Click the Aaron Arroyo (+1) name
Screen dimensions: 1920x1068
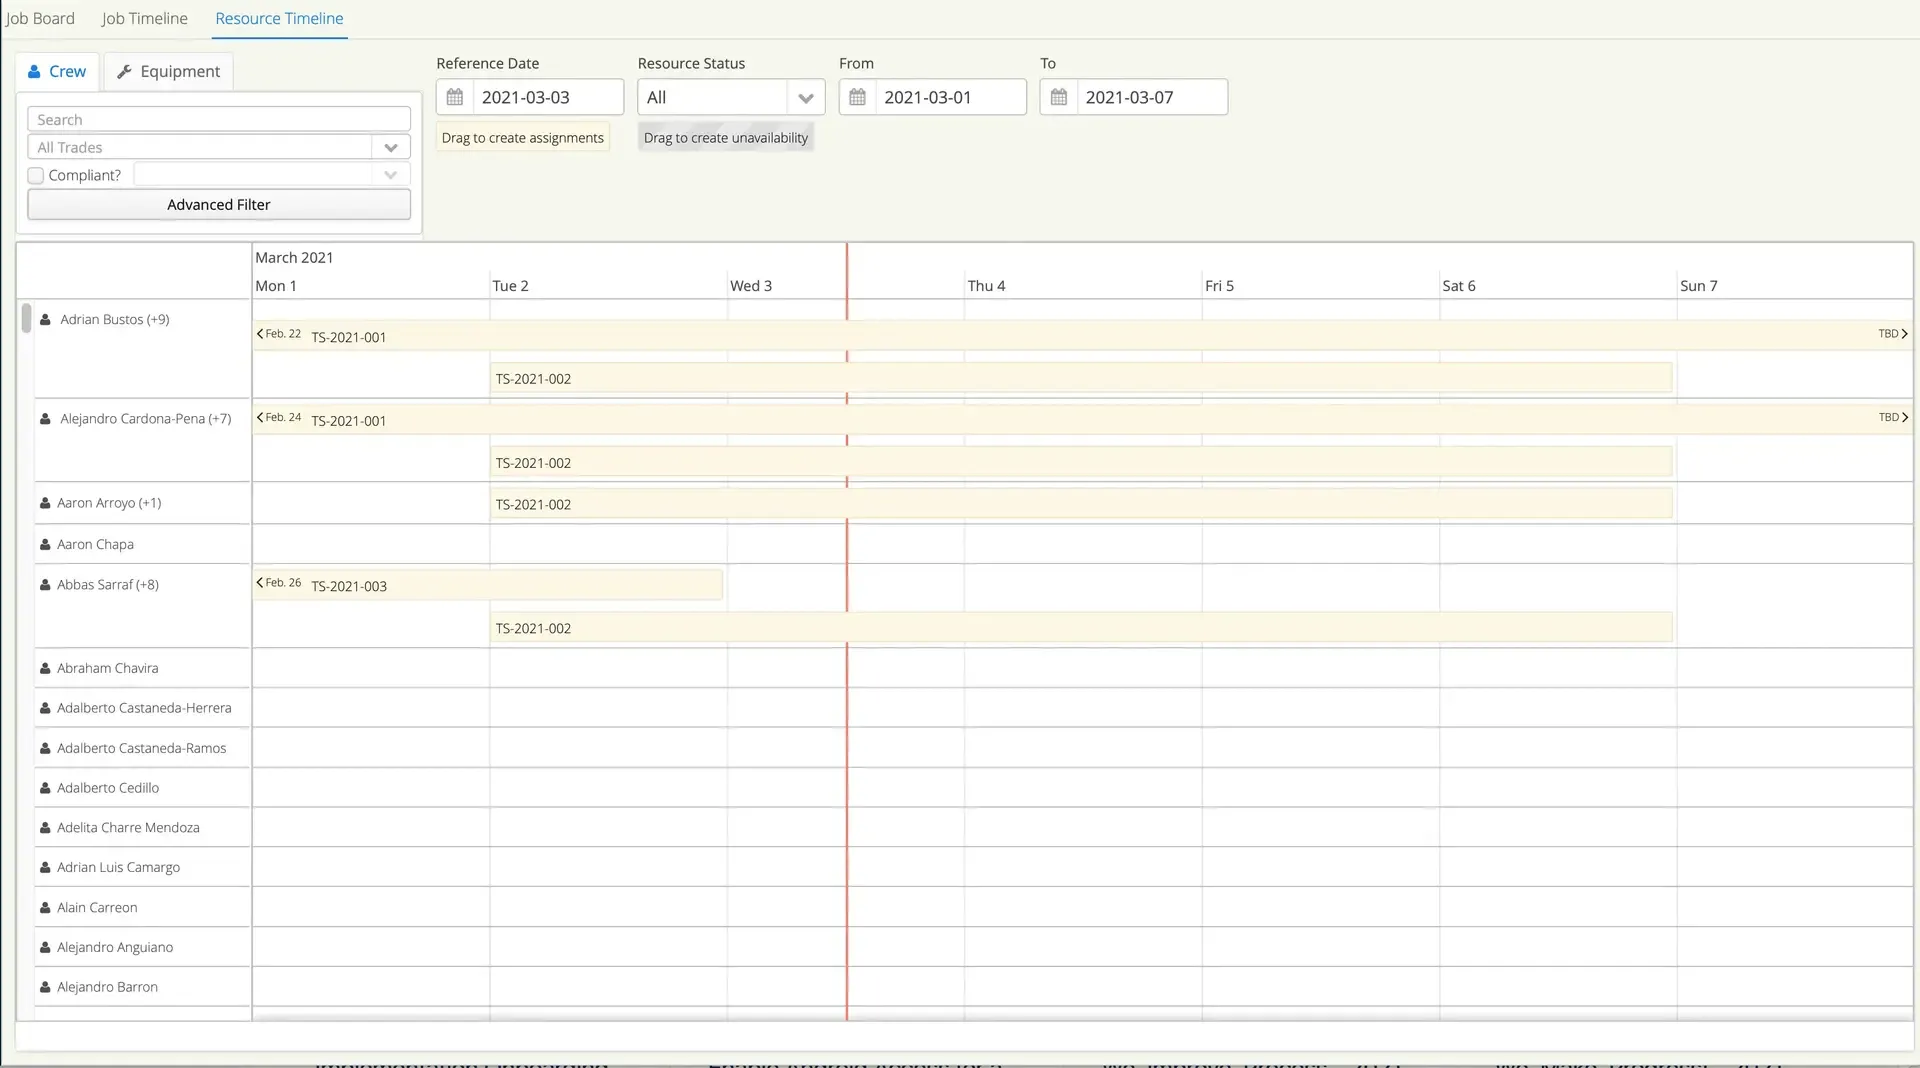click(109, 503)
